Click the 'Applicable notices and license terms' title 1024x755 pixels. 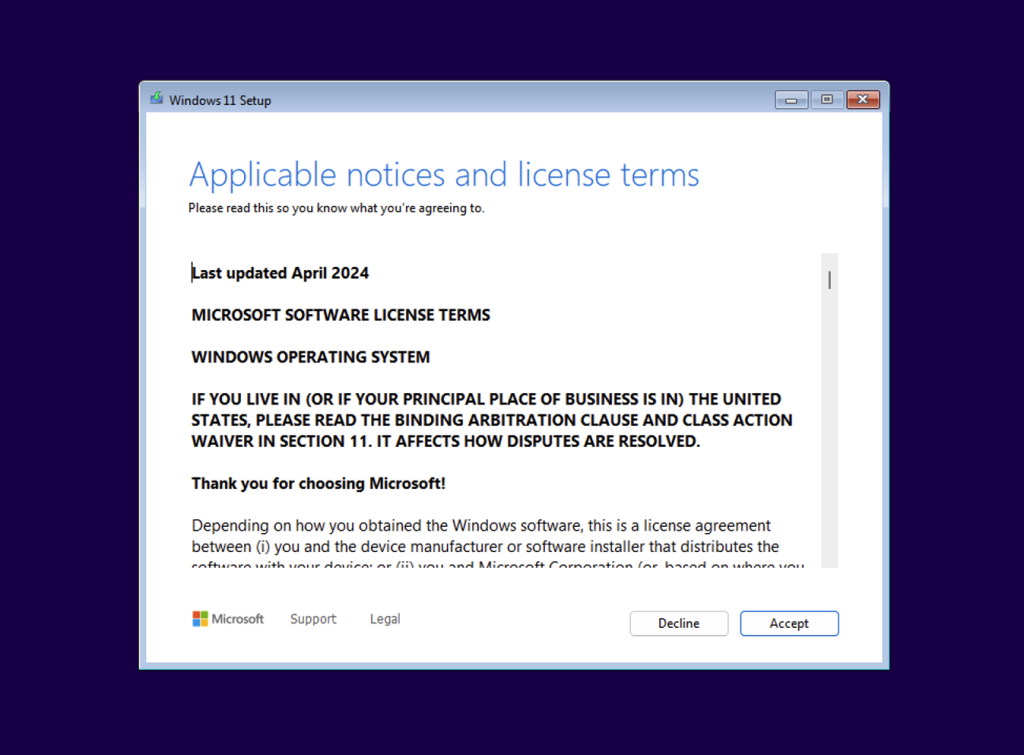[444, 175]
